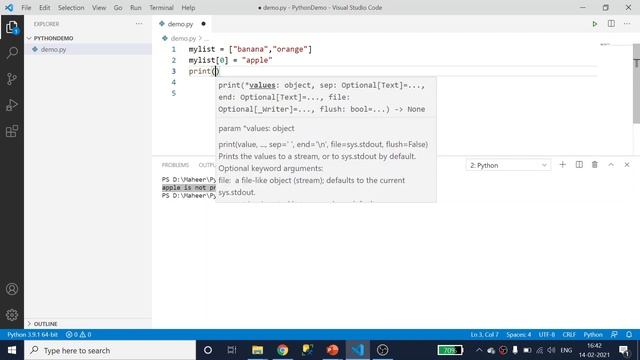This screenshot has width=640, height=360.
Task: Click the editor vertical scrollbar
Action: click(636, 83)
